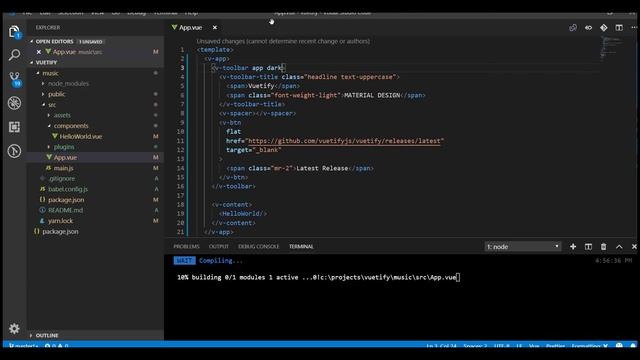640x360 pixels.
Task: Open the Explorer view in the activity bar
Action: pos(14,32)
